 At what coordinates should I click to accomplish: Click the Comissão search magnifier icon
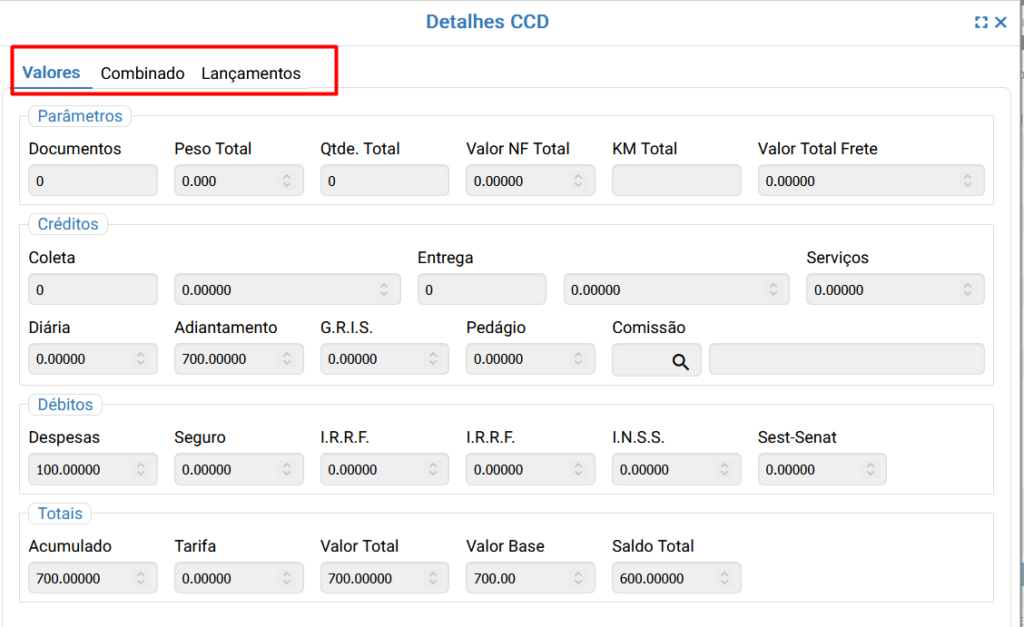tap(680, 361)
